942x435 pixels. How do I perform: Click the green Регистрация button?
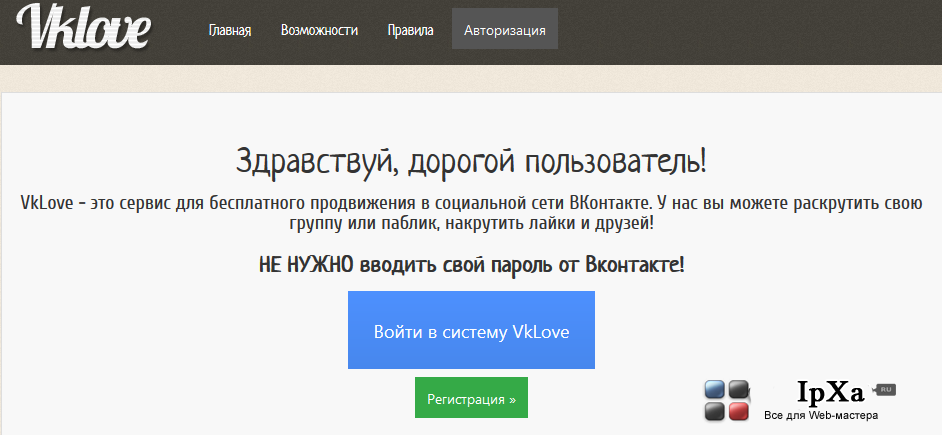[x=471, y=397]
